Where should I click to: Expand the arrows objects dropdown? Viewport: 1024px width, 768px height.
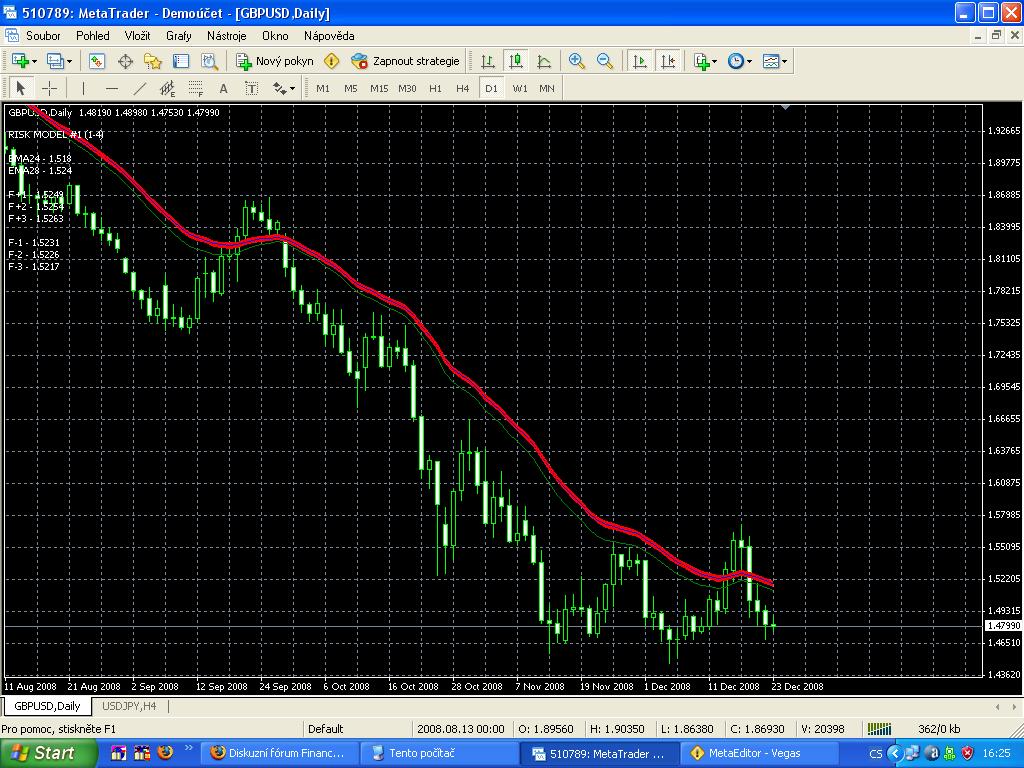point(292,88)
